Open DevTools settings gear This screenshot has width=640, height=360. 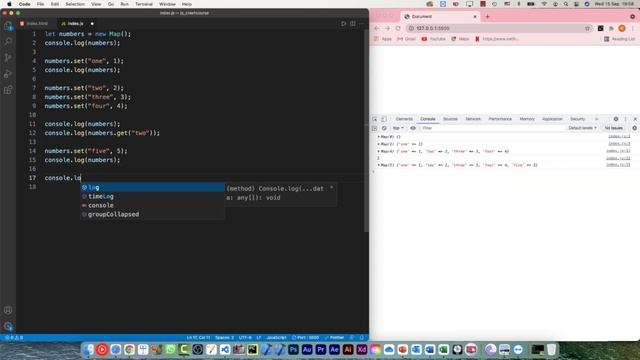click(x=616, y=119)
